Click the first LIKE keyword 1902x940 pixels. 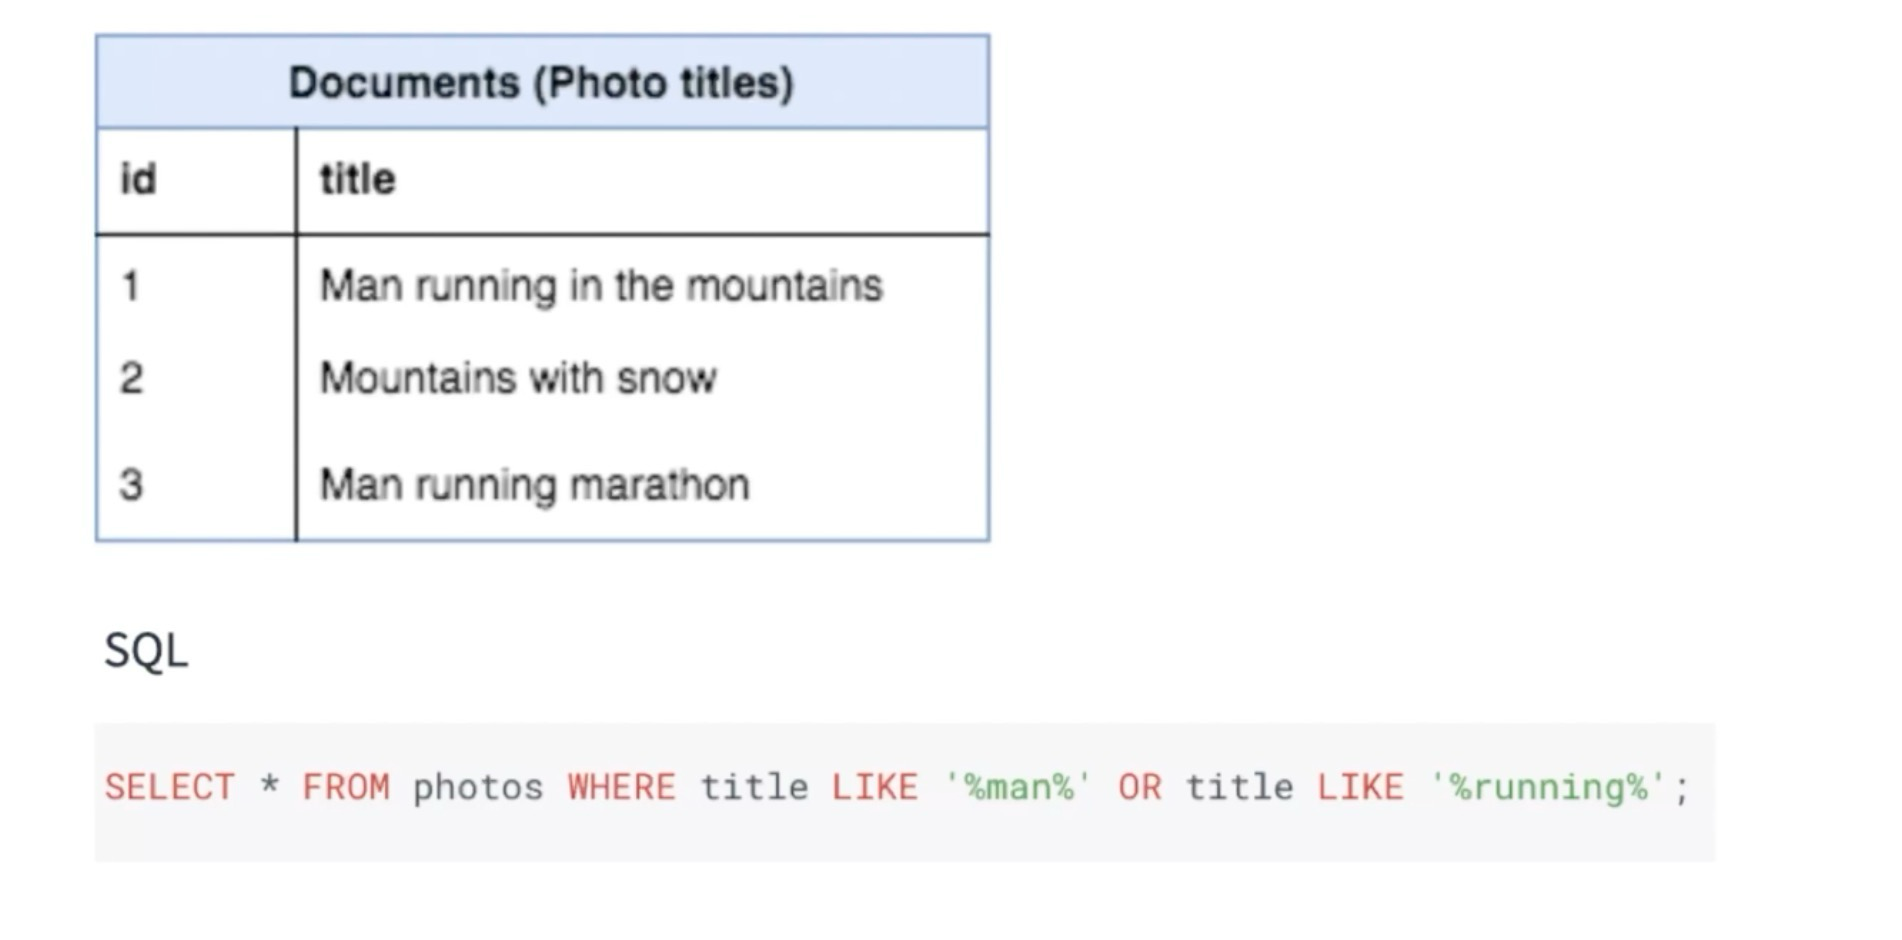click(874, 787)
